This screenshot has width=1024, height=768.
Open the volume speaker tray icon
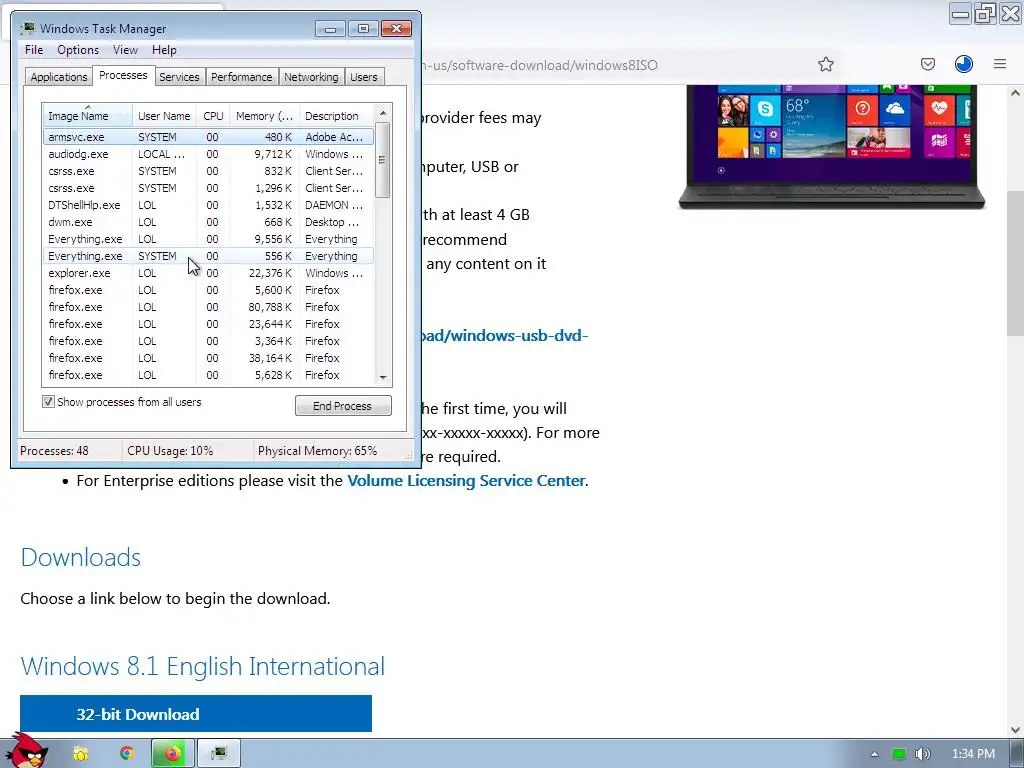[x=922, y=754]
